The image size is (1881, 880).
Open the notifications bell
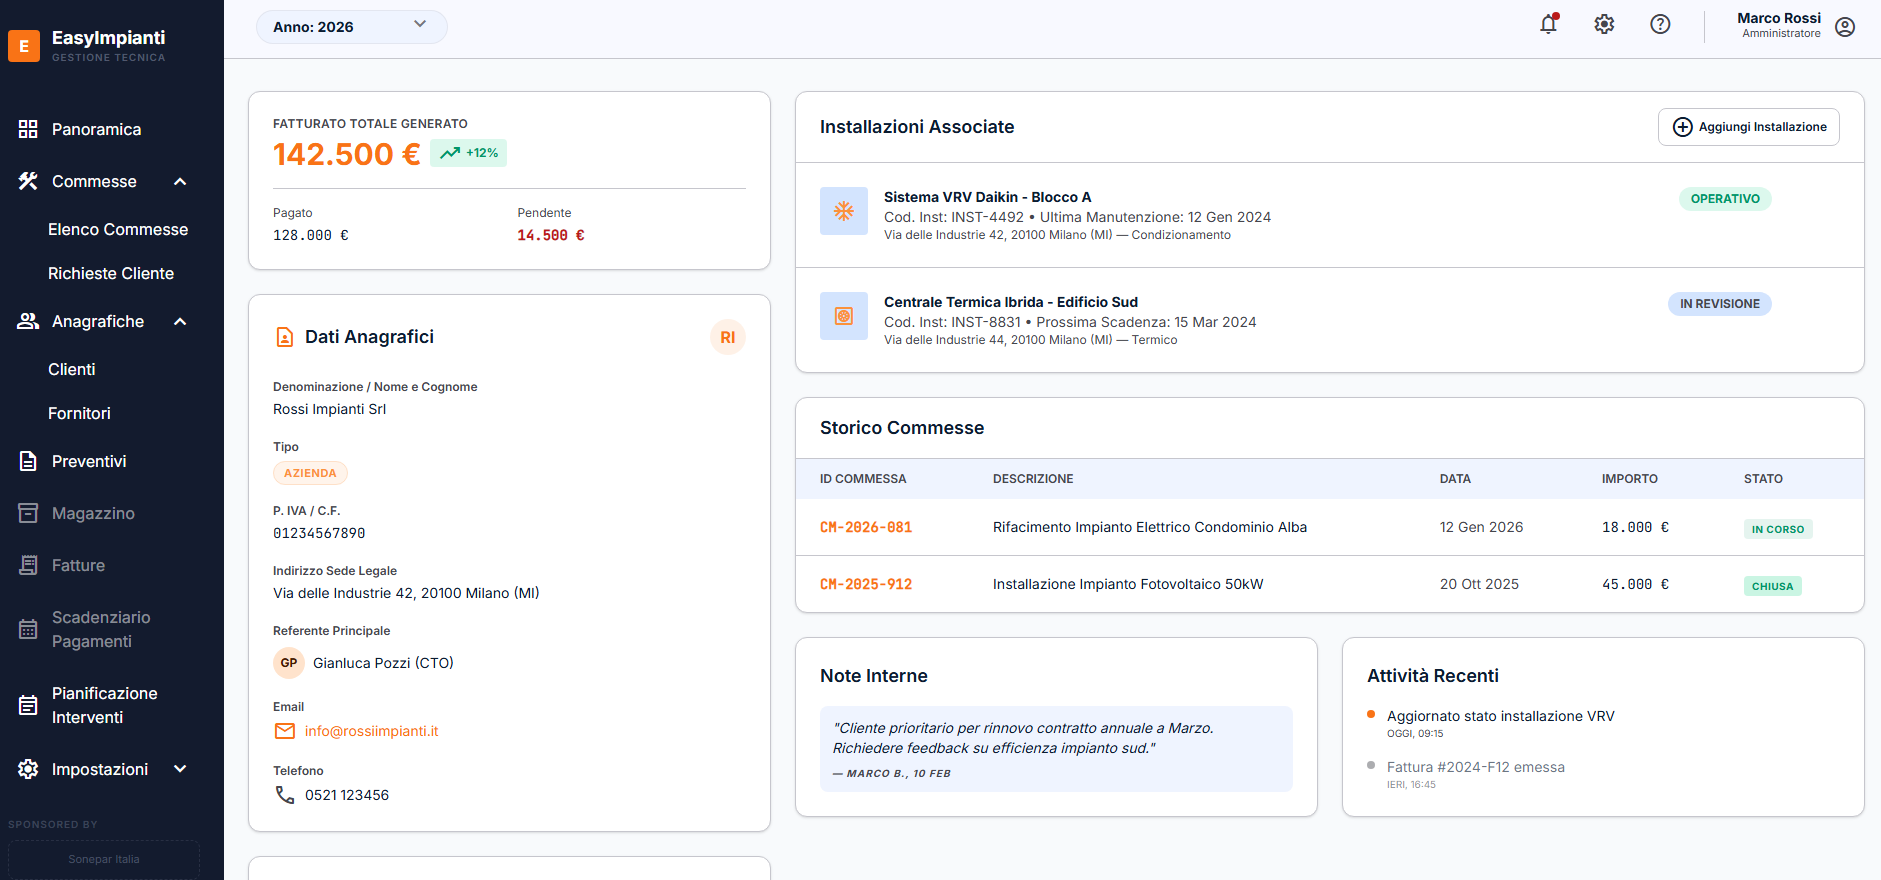1548,25
